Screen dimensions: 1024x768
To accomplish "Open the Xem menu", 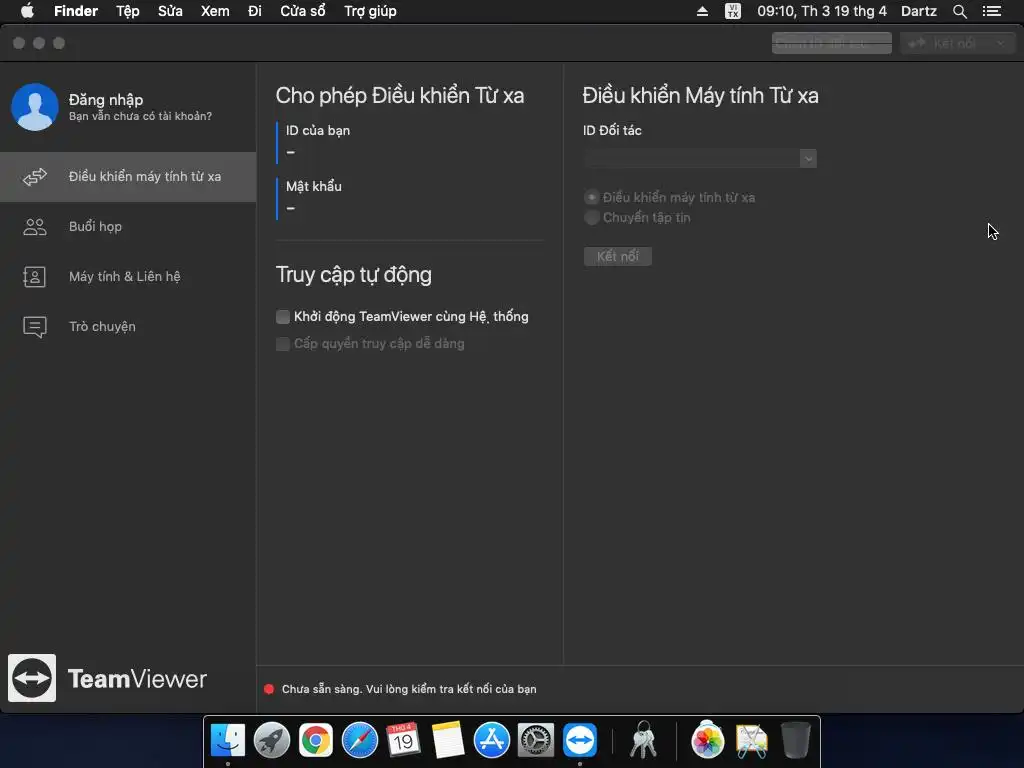I will (x=215, y=11).
